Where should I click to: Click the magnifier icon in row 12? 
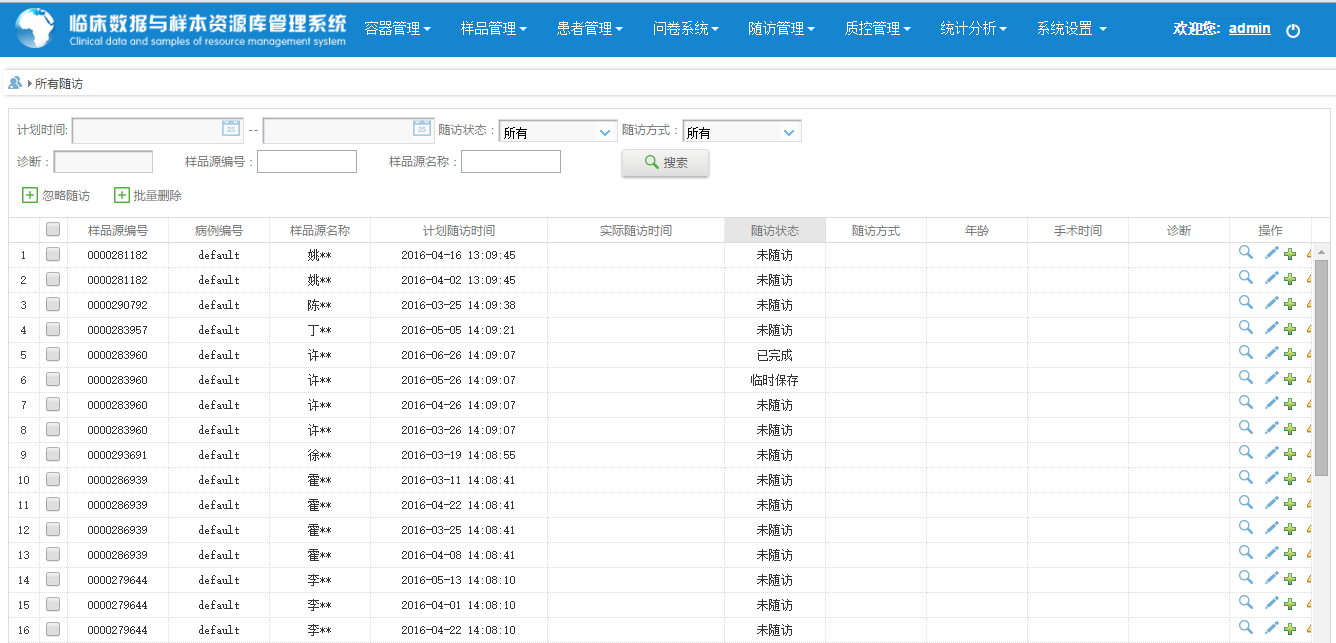point(1246,527)
